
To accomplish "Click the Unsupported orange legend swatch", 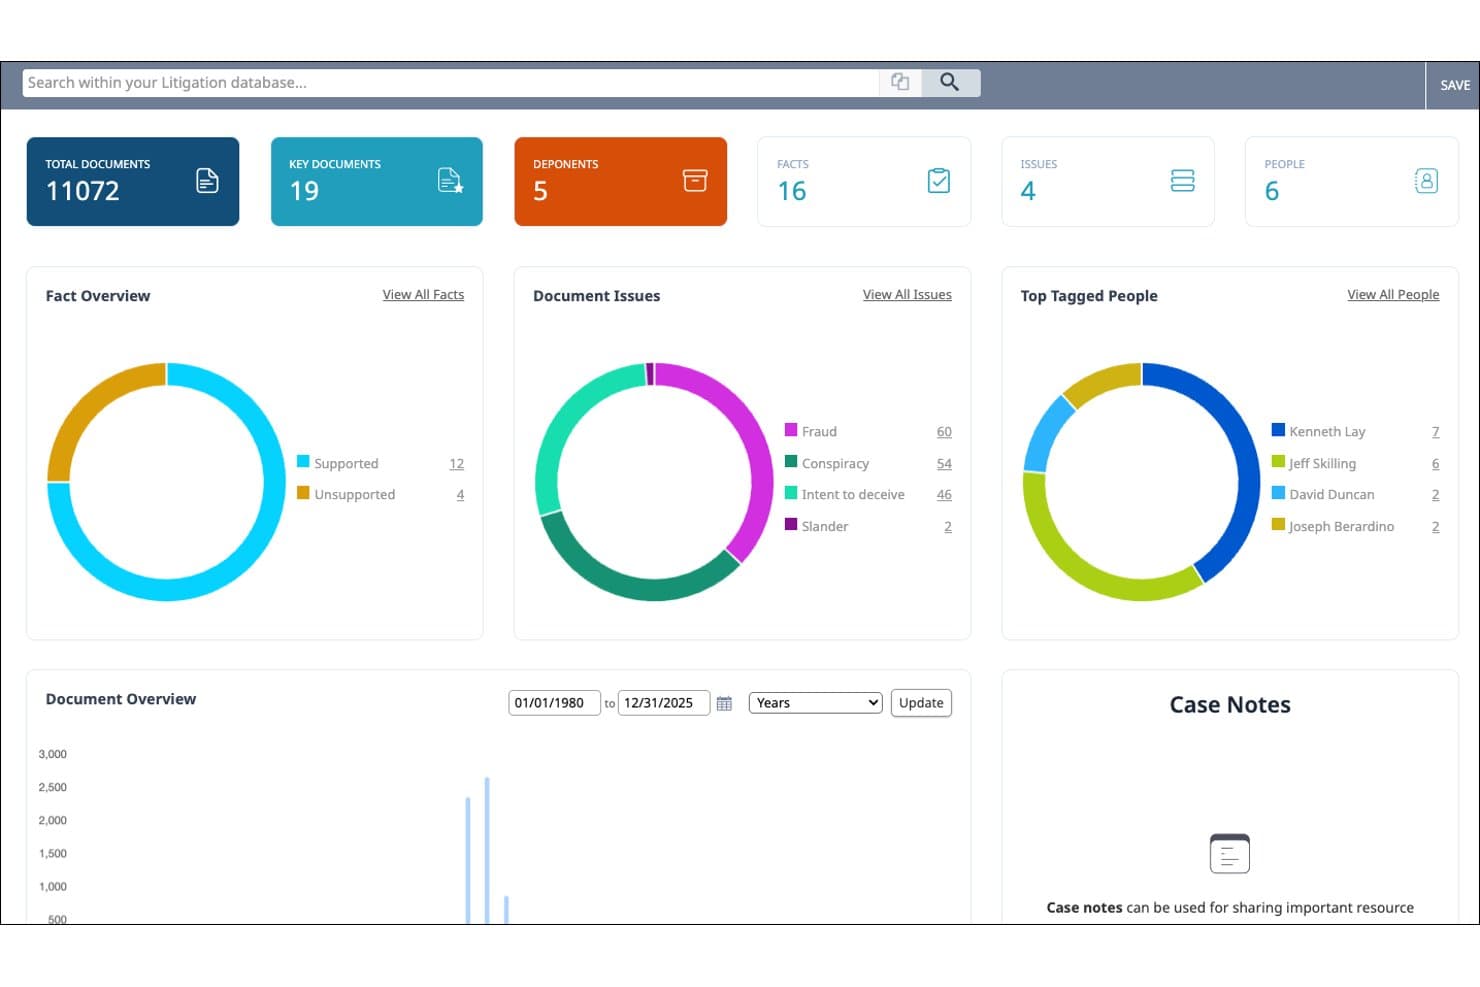I will click(303, 493).
